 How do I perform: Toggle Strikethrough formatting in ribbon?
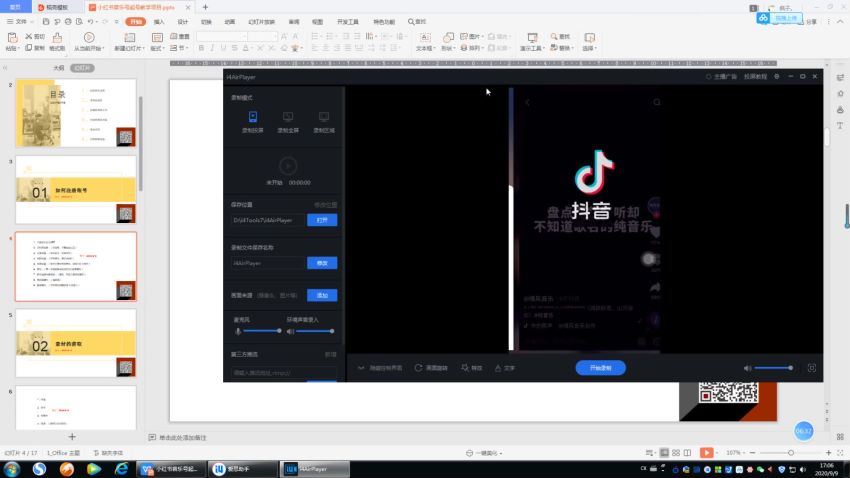234,48
